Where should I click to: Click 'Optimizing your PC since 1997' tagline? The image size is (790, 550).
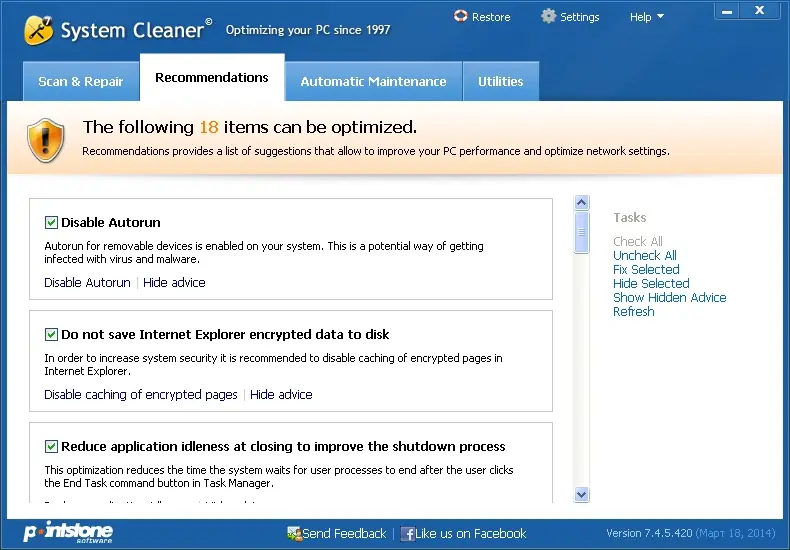308,30
